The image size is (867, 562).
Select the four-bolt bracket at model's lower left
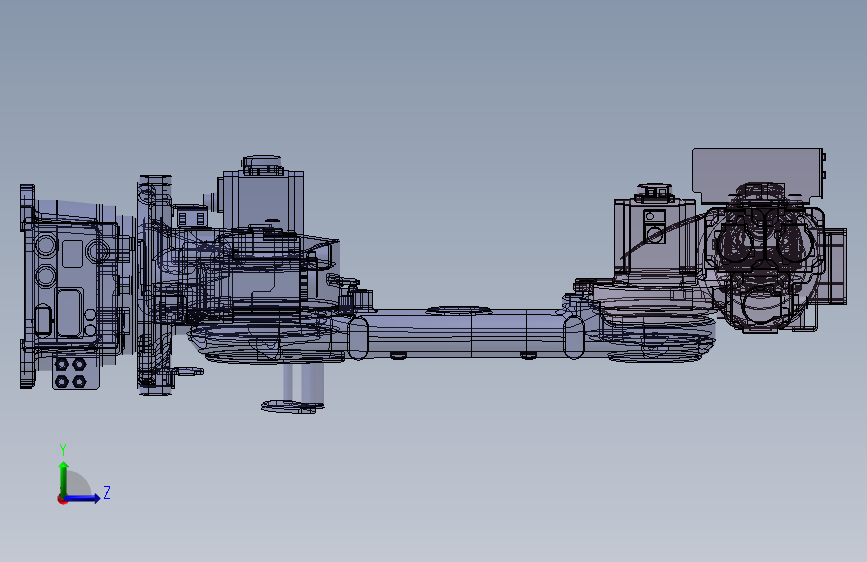point(76,373)
